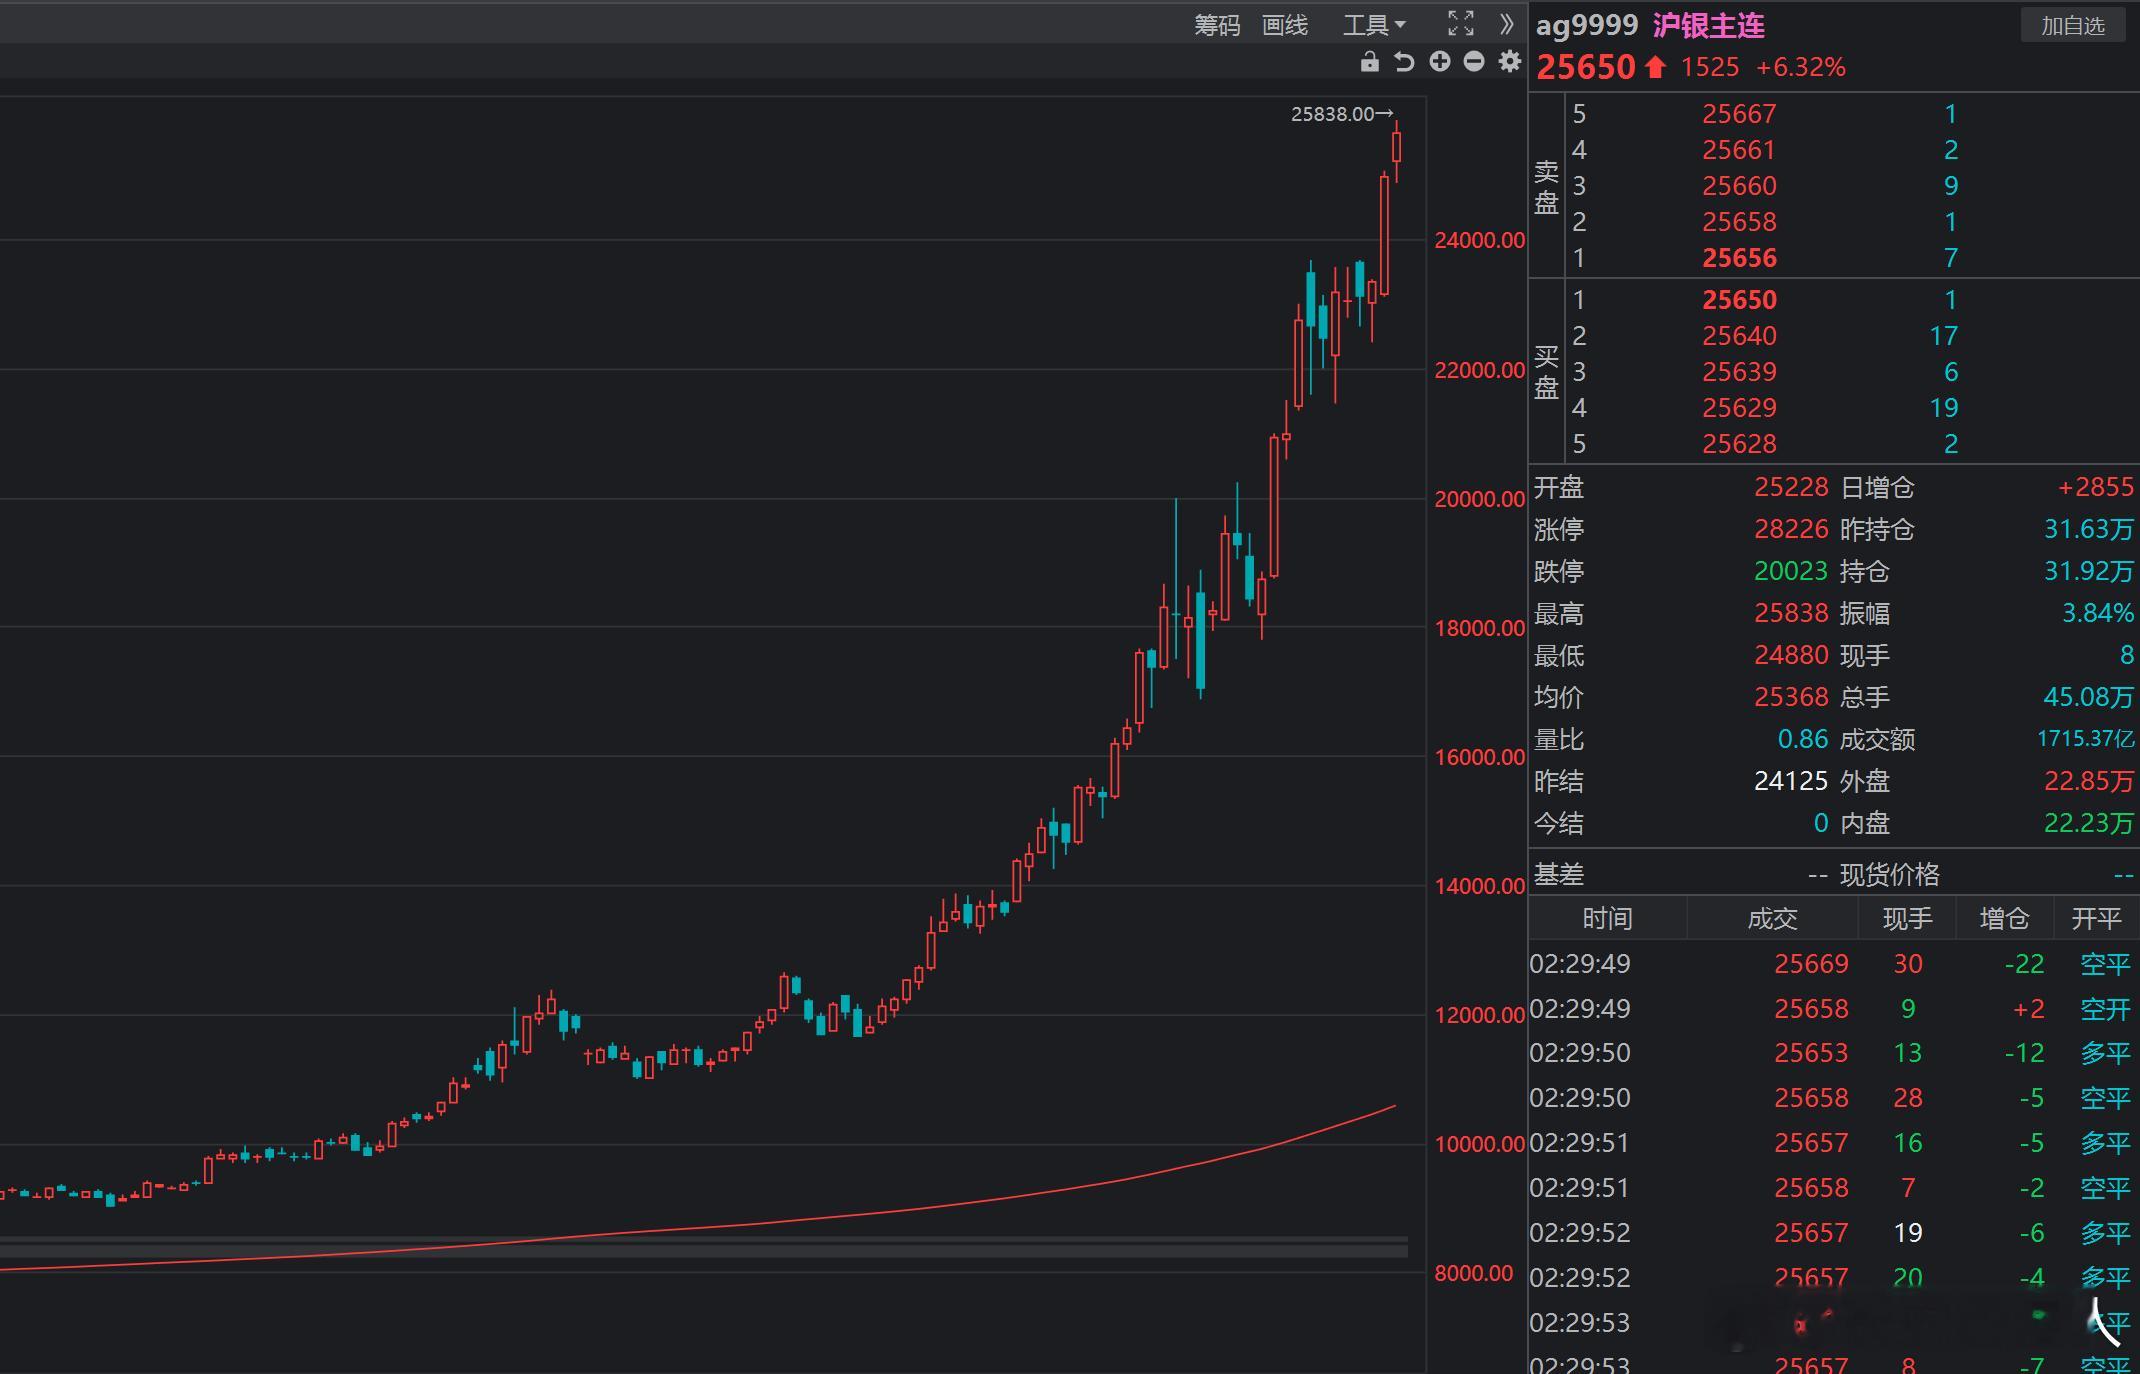Open chart settings gear icon

click(x=1509, y=63)
